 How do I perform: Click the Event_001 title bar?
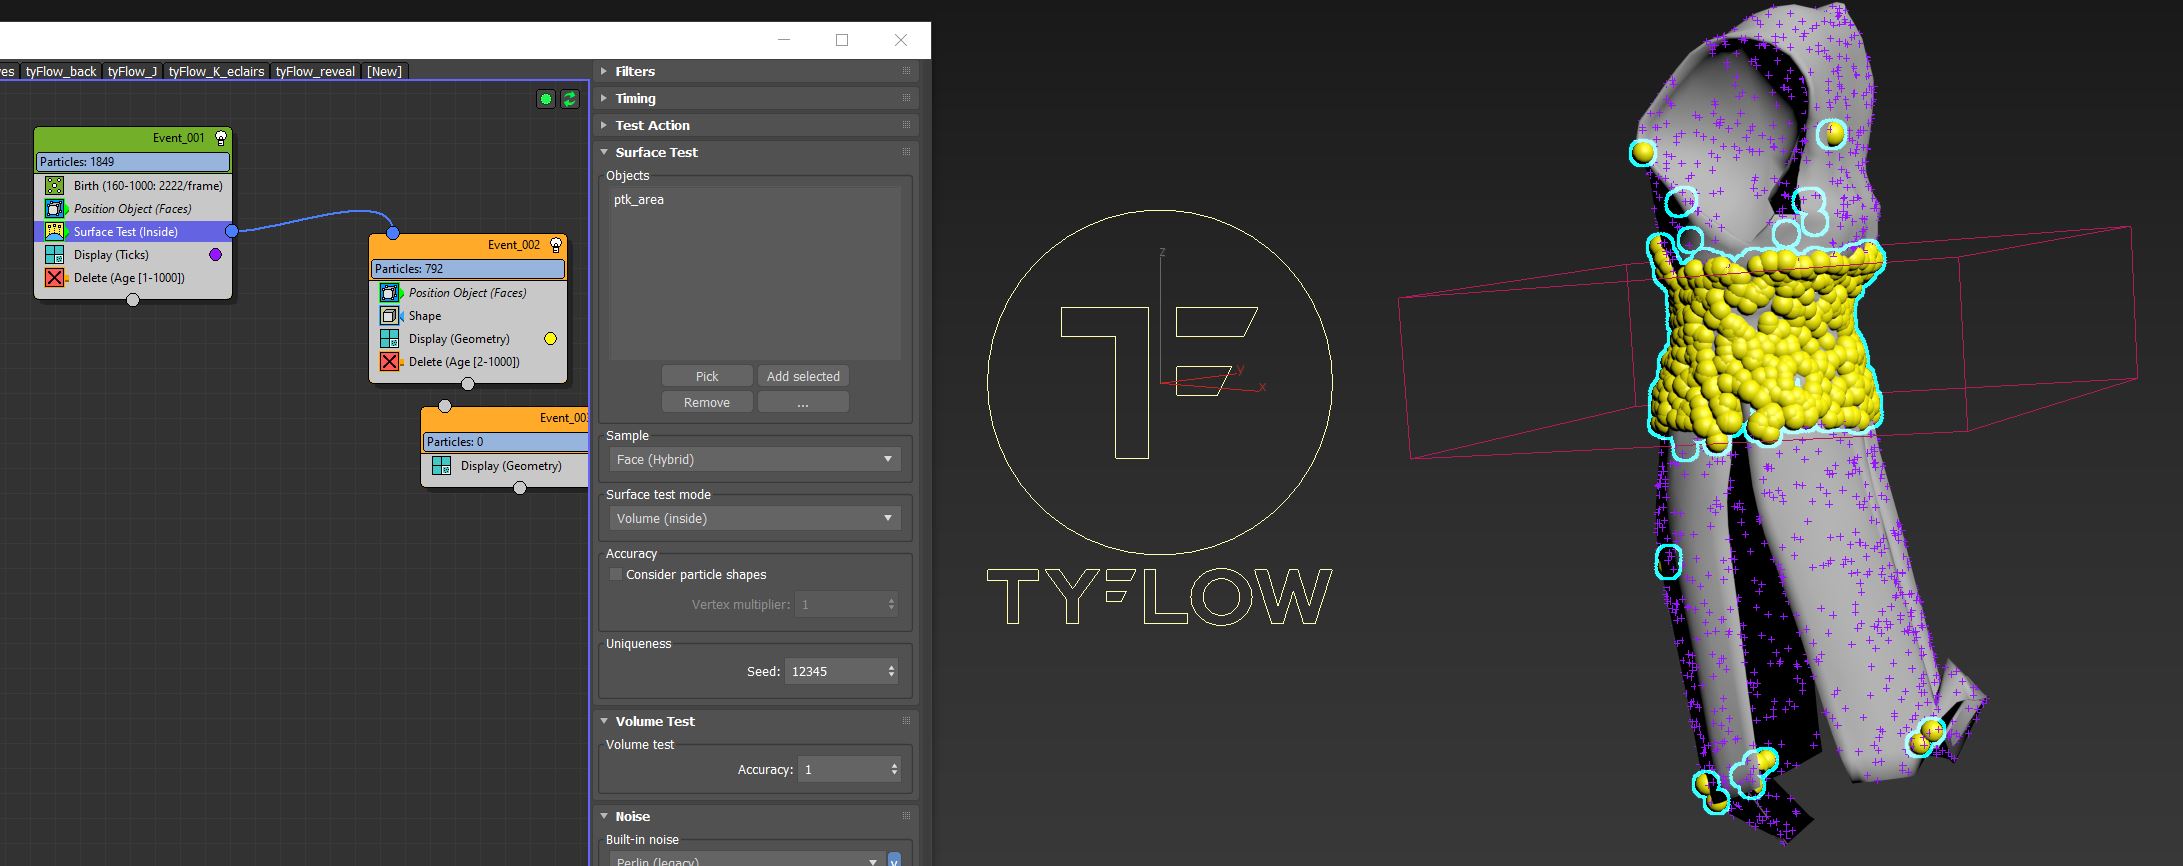click(133, 138)
